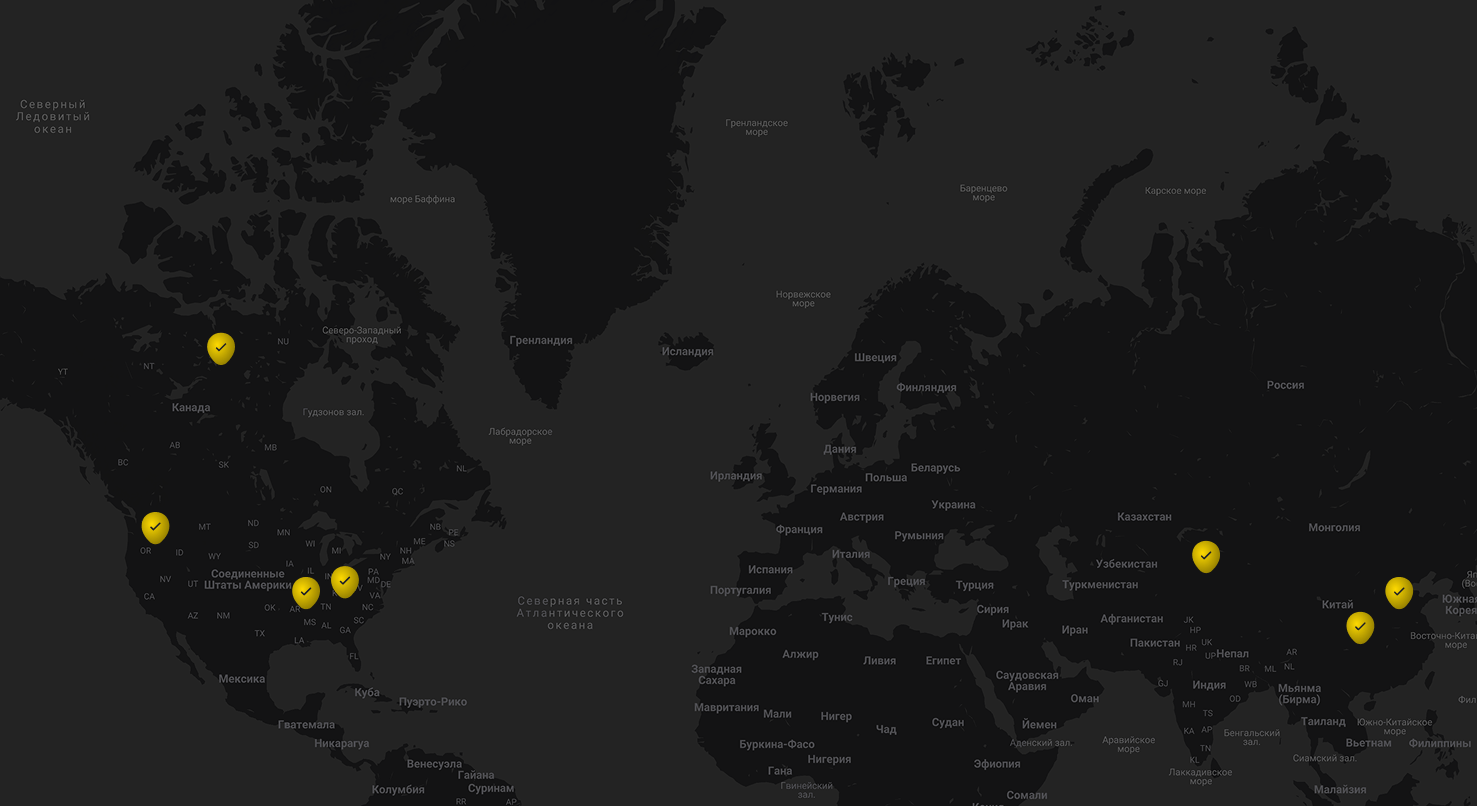This screenshot has width=1477, height=806.
Task: Click the Баренцево море label
Action: (x=983, y=192)
